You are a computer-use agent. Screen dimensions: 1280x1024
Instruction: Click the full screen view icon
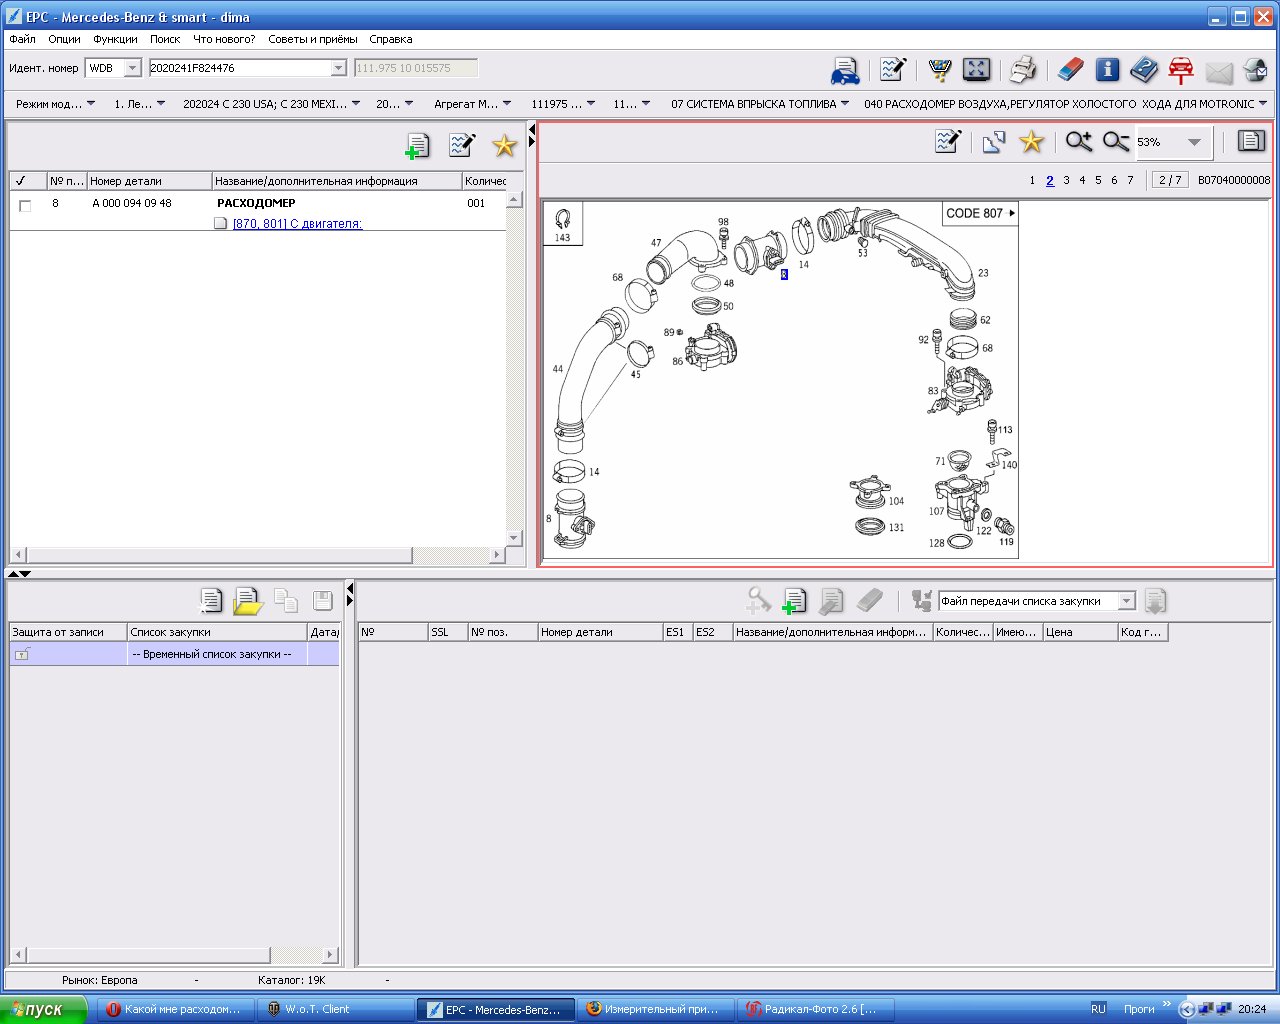(976, 69)
